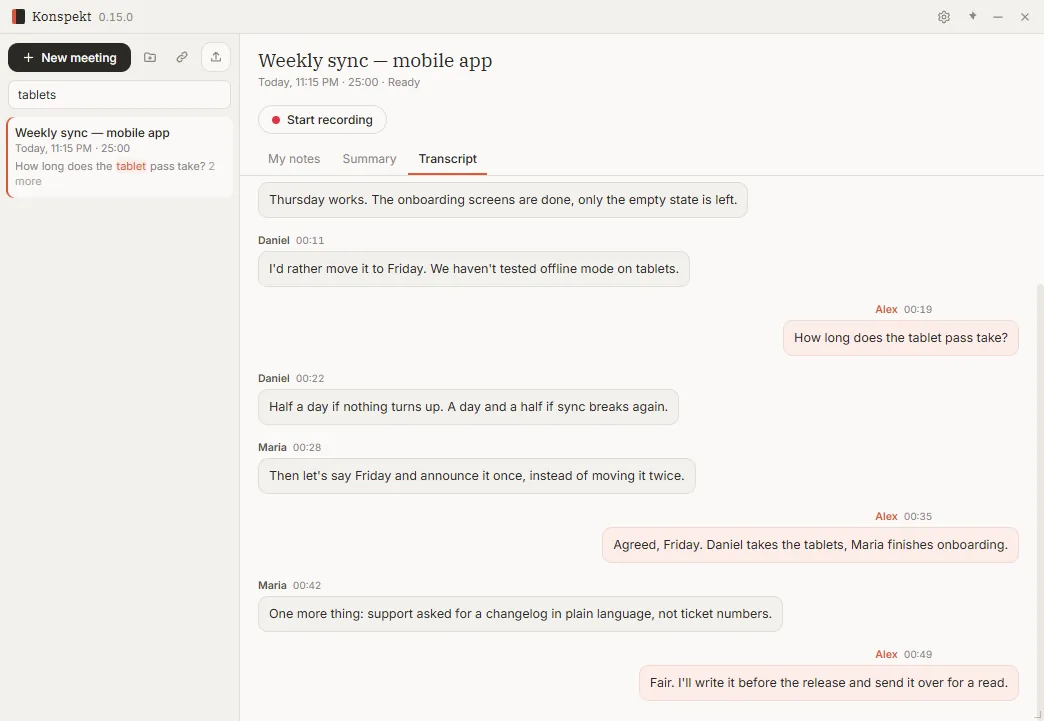
Task: Click the Start recording button
Action: (x=322, y=120)
